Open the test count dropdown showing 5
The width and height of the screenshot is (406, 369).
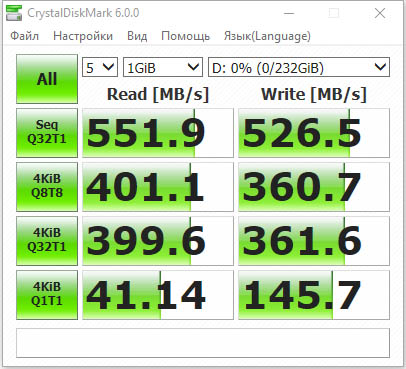point(100,67)
